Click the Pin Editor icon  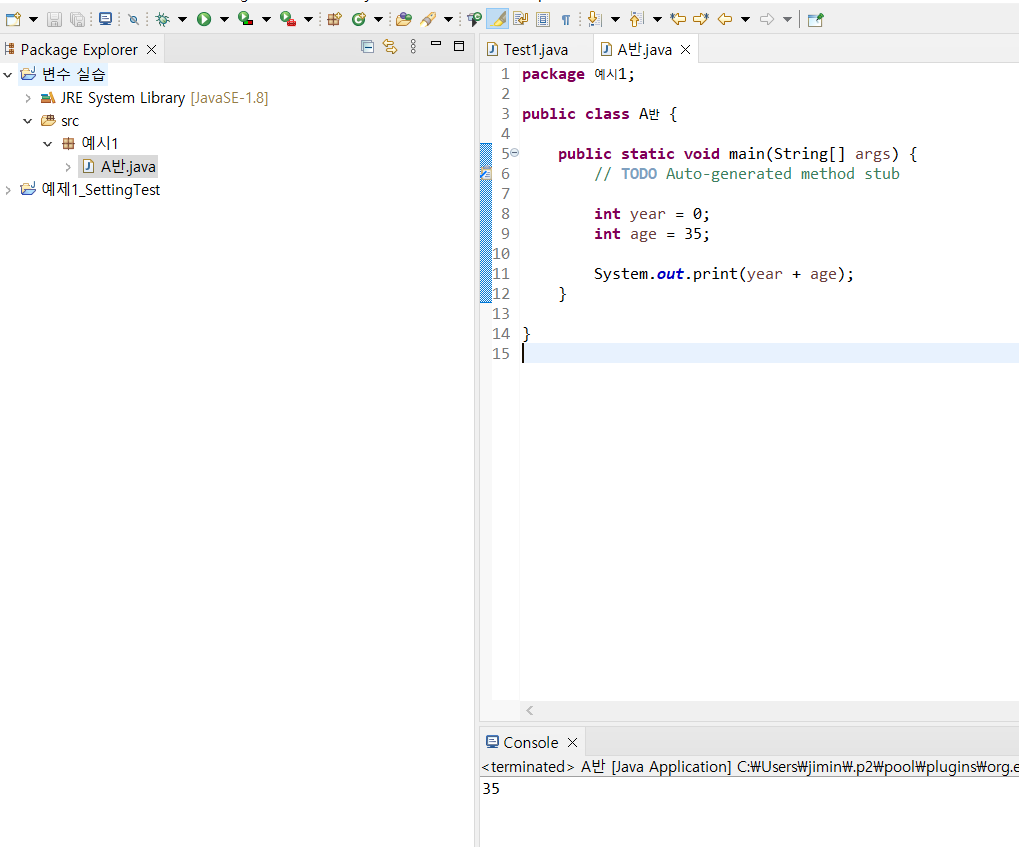click(816, 20)
